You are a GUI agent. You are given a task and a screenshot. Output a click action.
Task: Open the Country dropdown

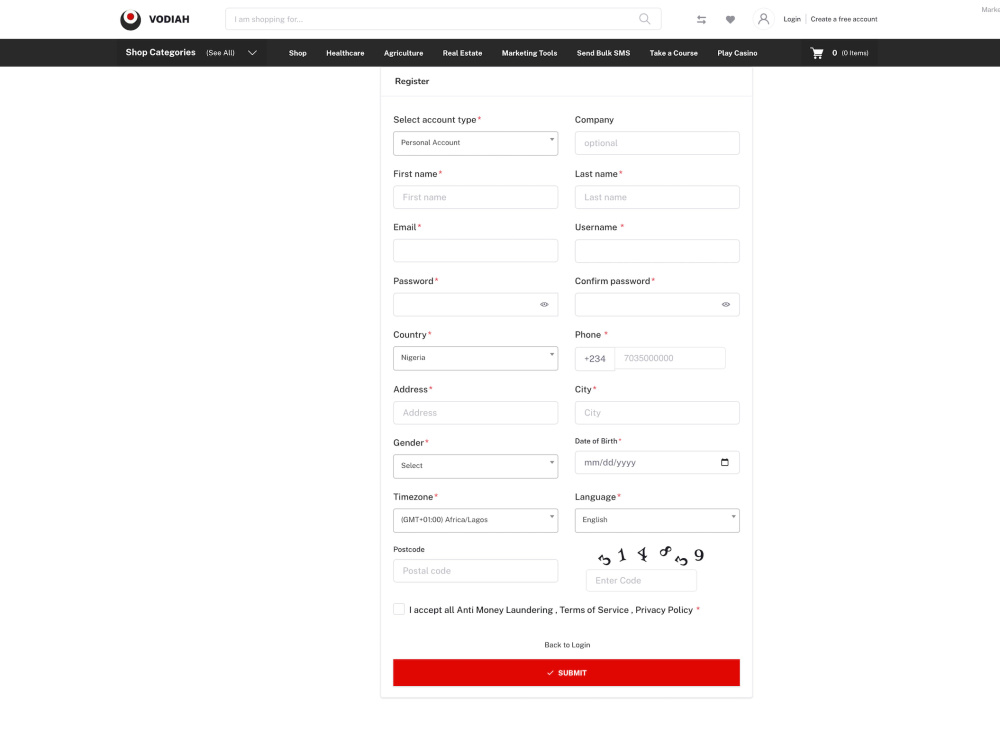[475, 358]
